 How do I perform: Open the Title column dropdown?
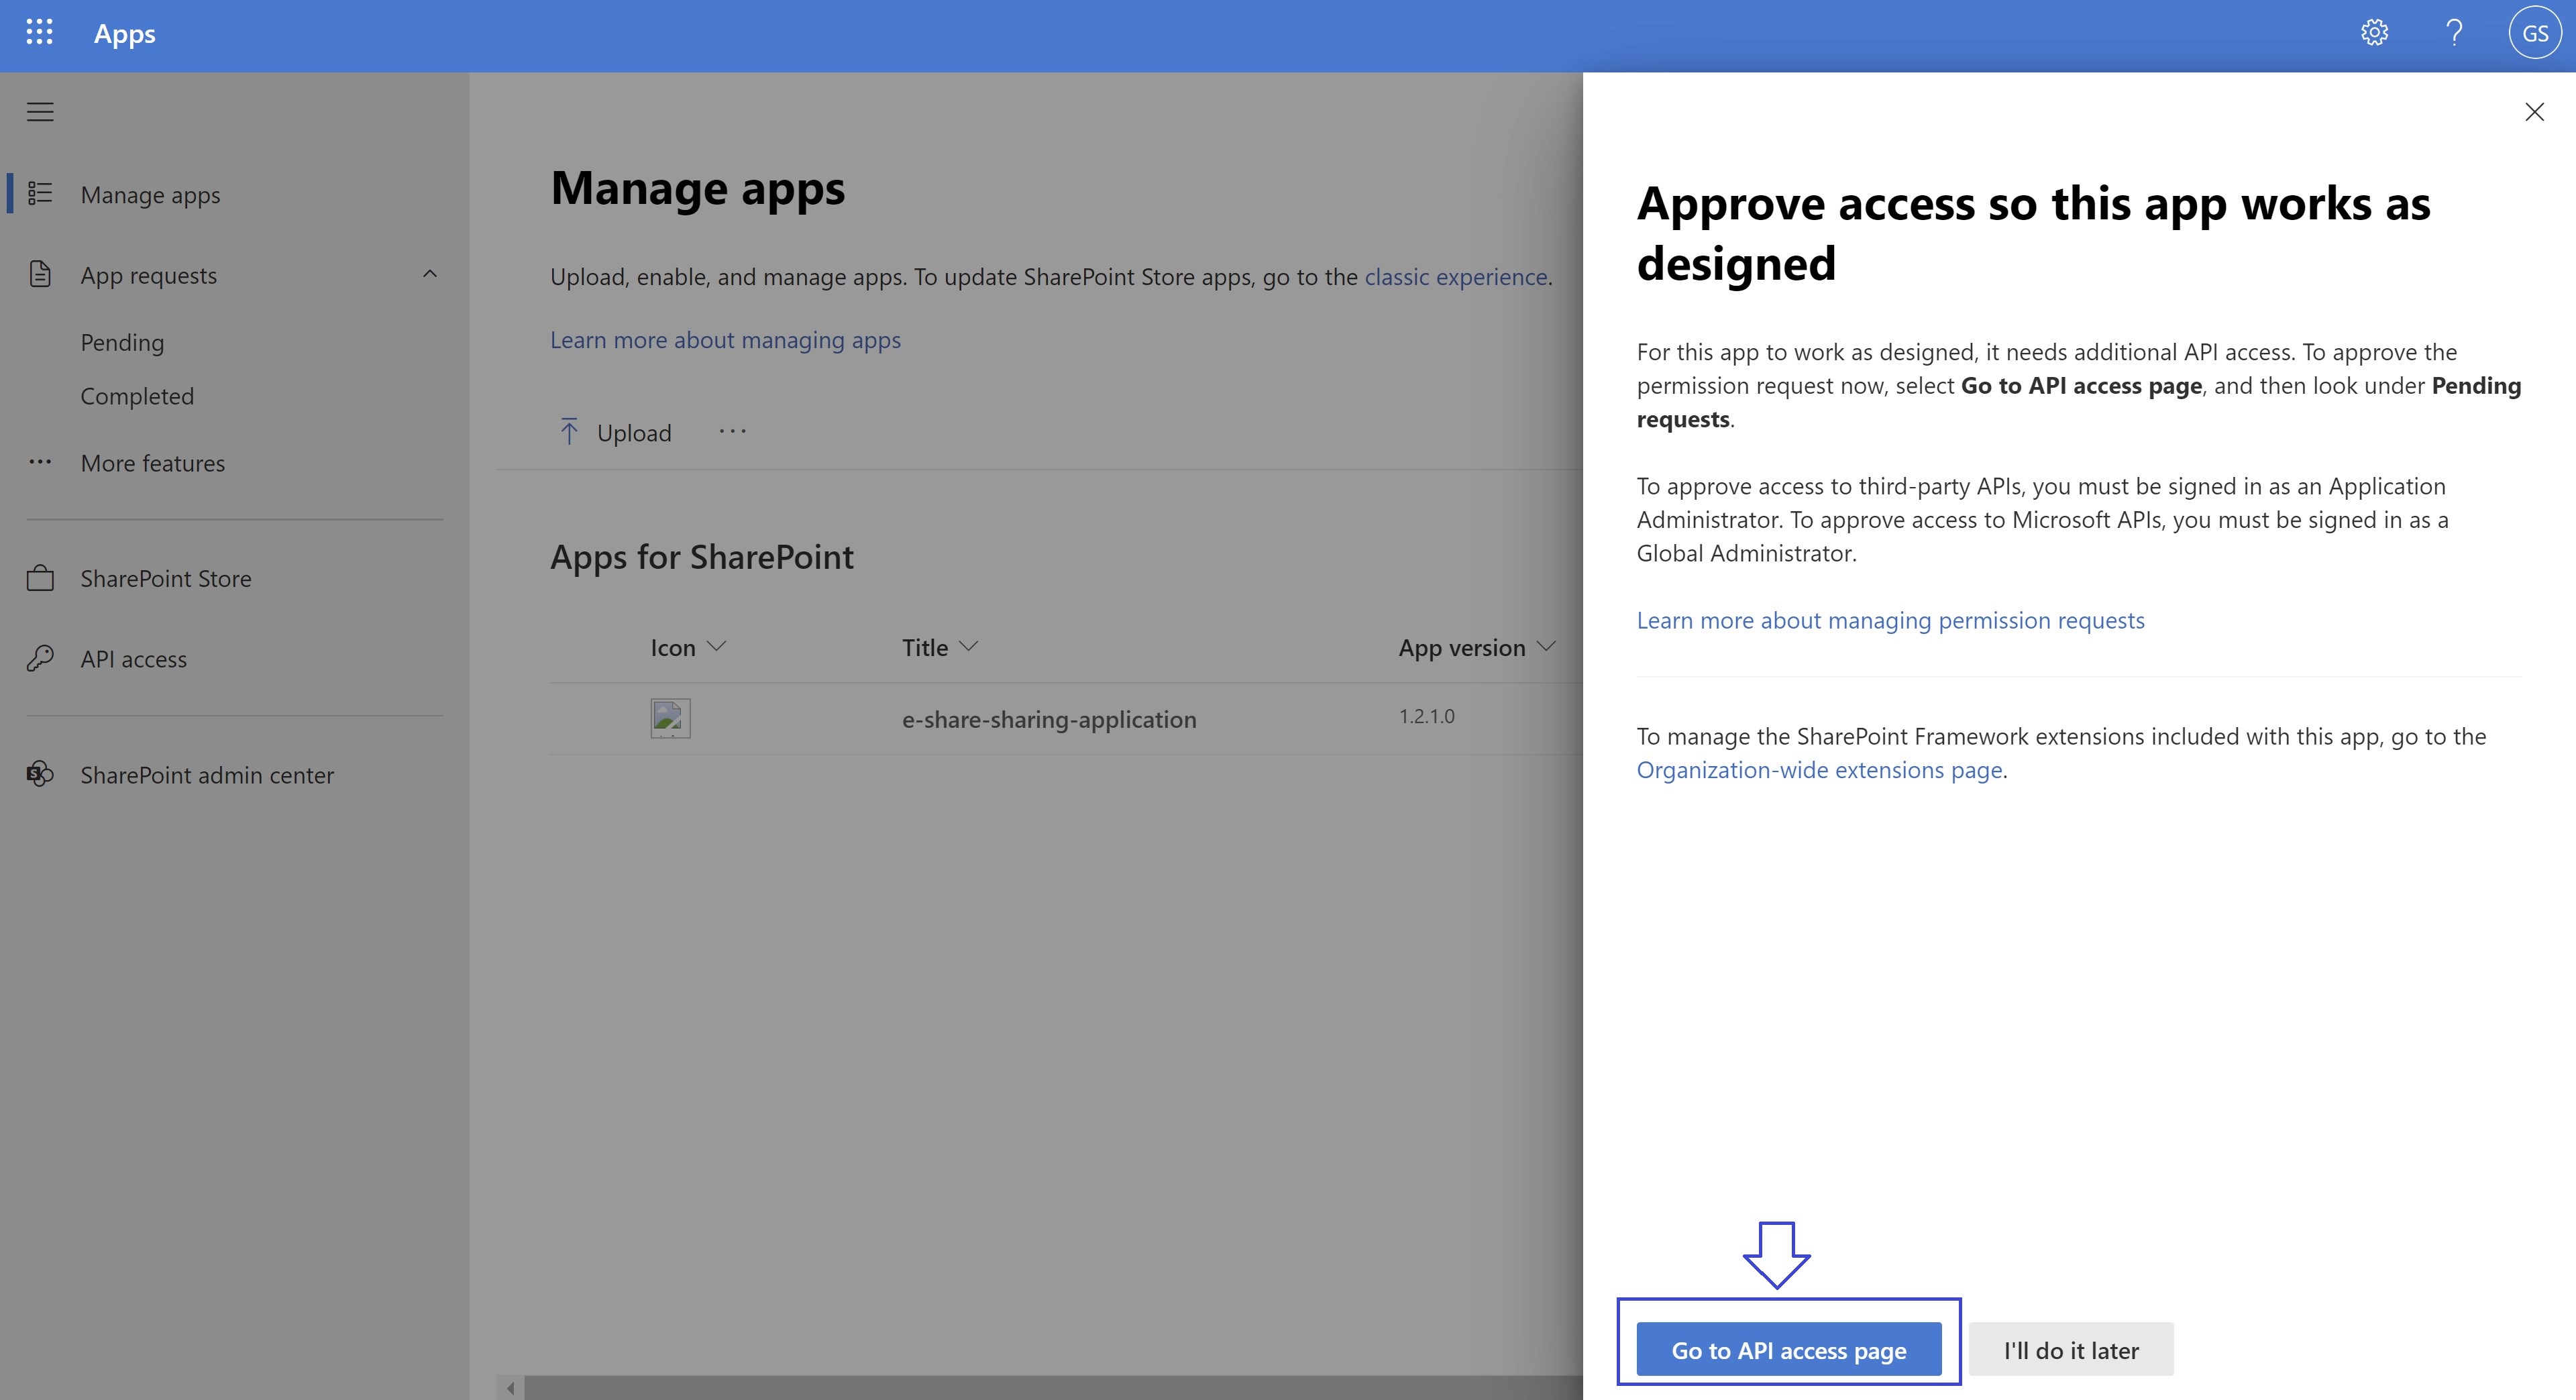pyautogui.click(x=968, y=647)
